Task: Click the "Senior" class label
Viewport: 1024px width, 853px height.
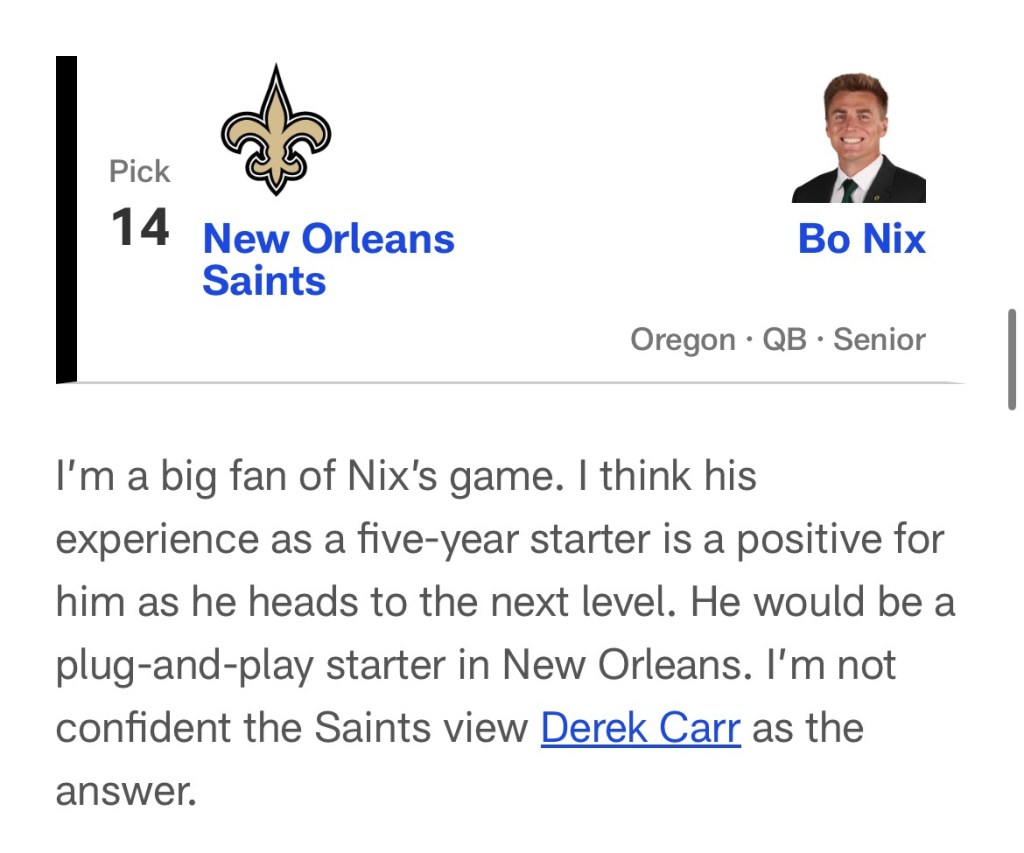Action: coord(879,340)
